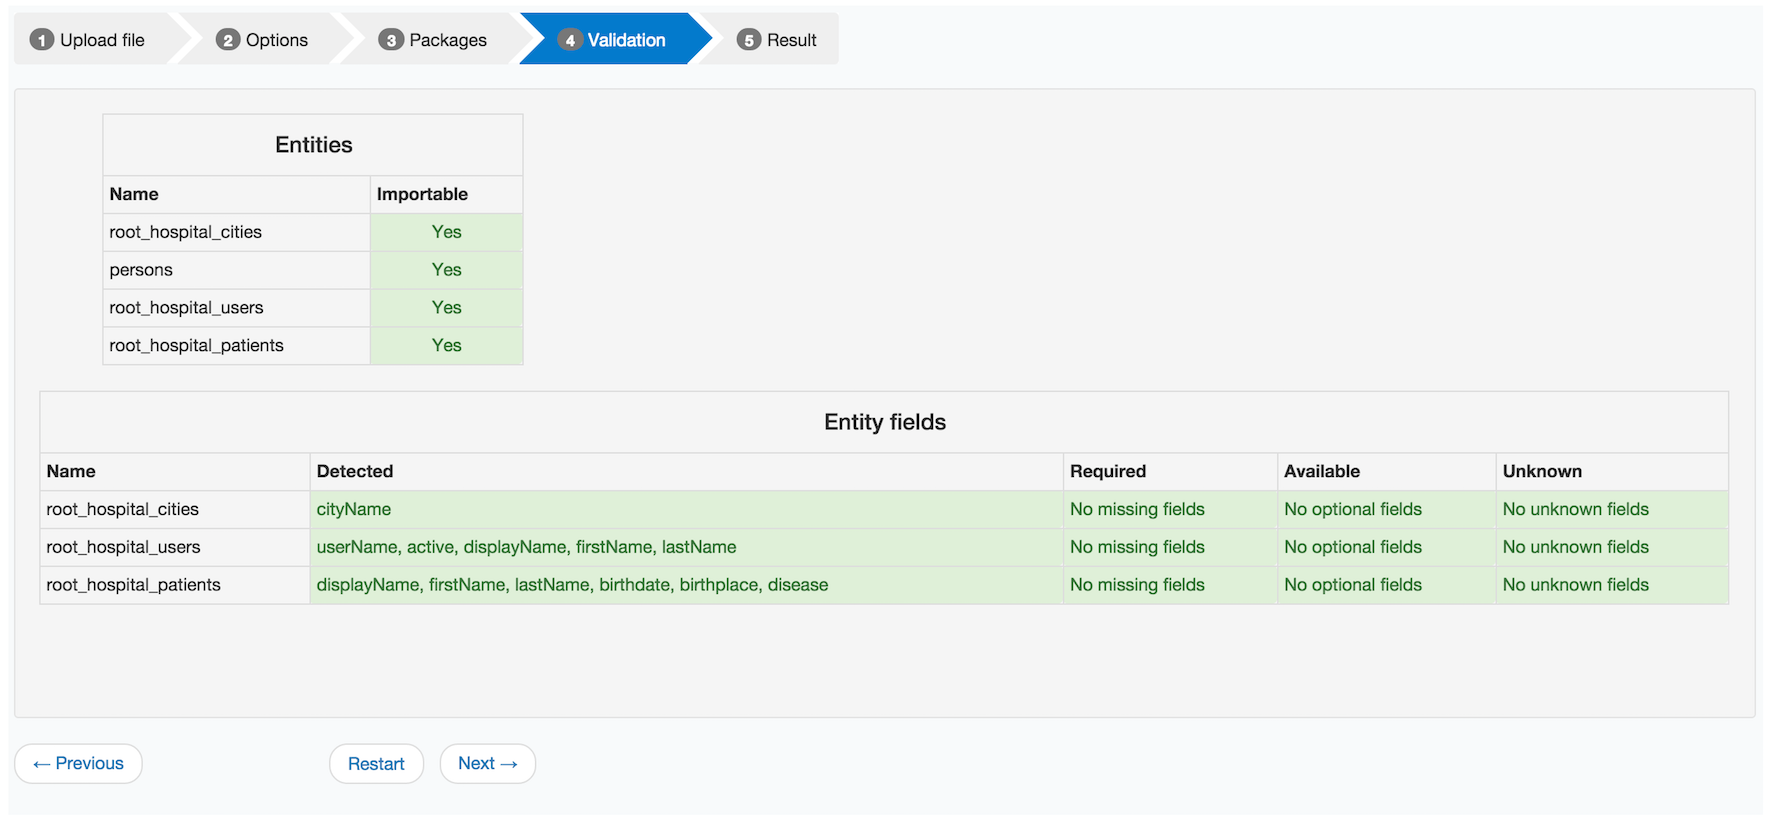Click the Unknown column header
Image resolution: width=1770 pixels, height=826 pixels.
(x=1542, y=472)
